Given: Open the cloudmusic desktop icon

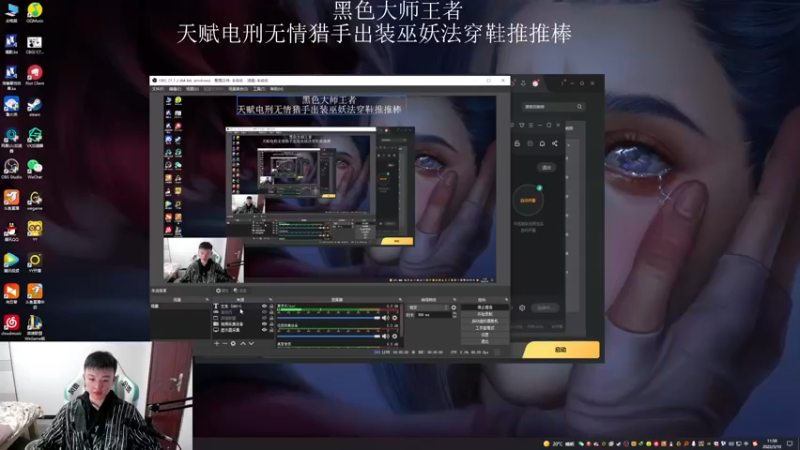Looking at the screenshot, I should [11, 326].
